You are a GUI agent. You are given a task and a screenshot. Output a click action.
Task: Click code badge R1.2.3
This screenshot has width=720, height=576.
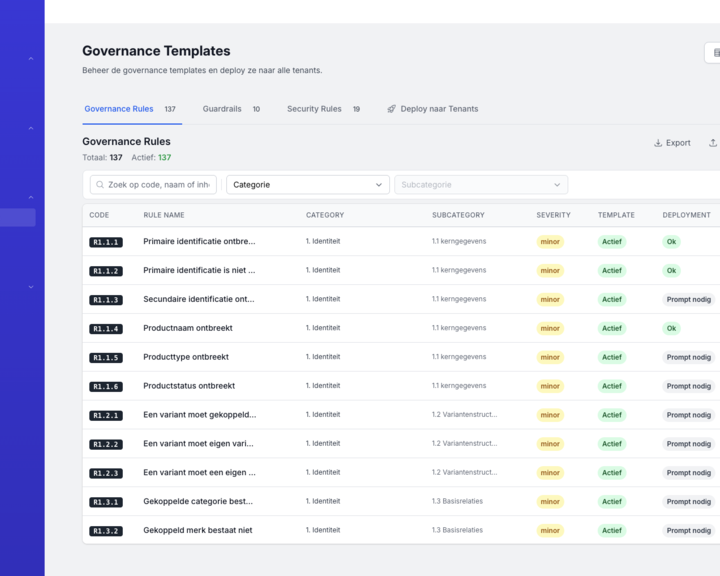pyautogui.click(x=106, y=474)
